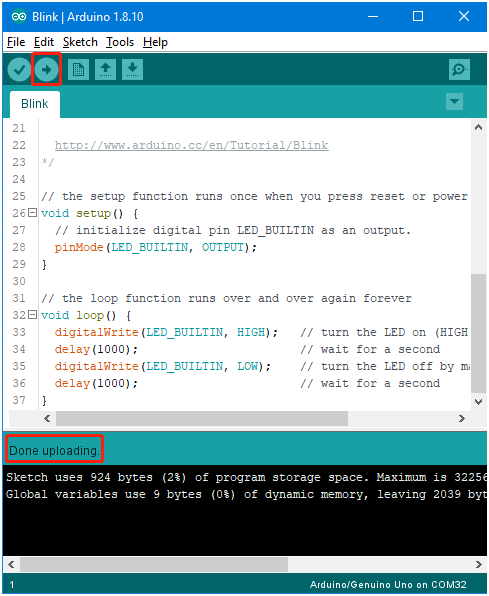Click the editor vertical scrollbar thumb
This screenshot has width=489, height=596.
(x=478, y=333)
